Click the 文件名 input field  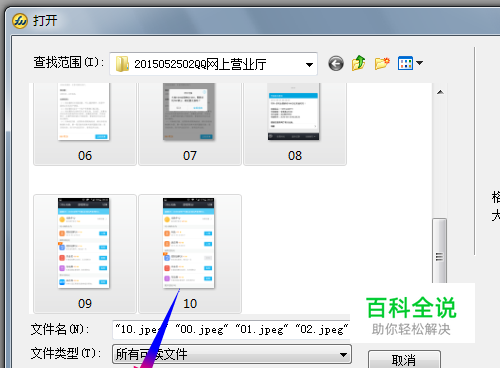(231, 330)
